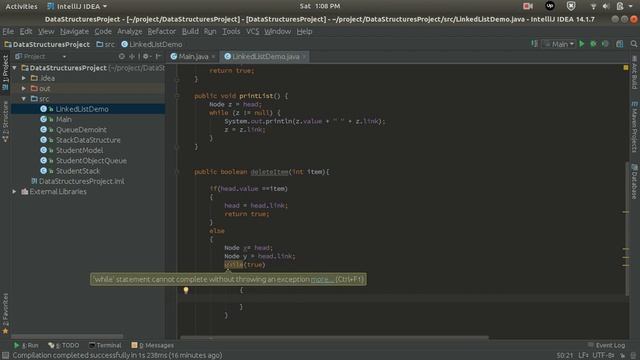
Task: Select StudentObjectQueue in project tree
Action: (91, 160)
